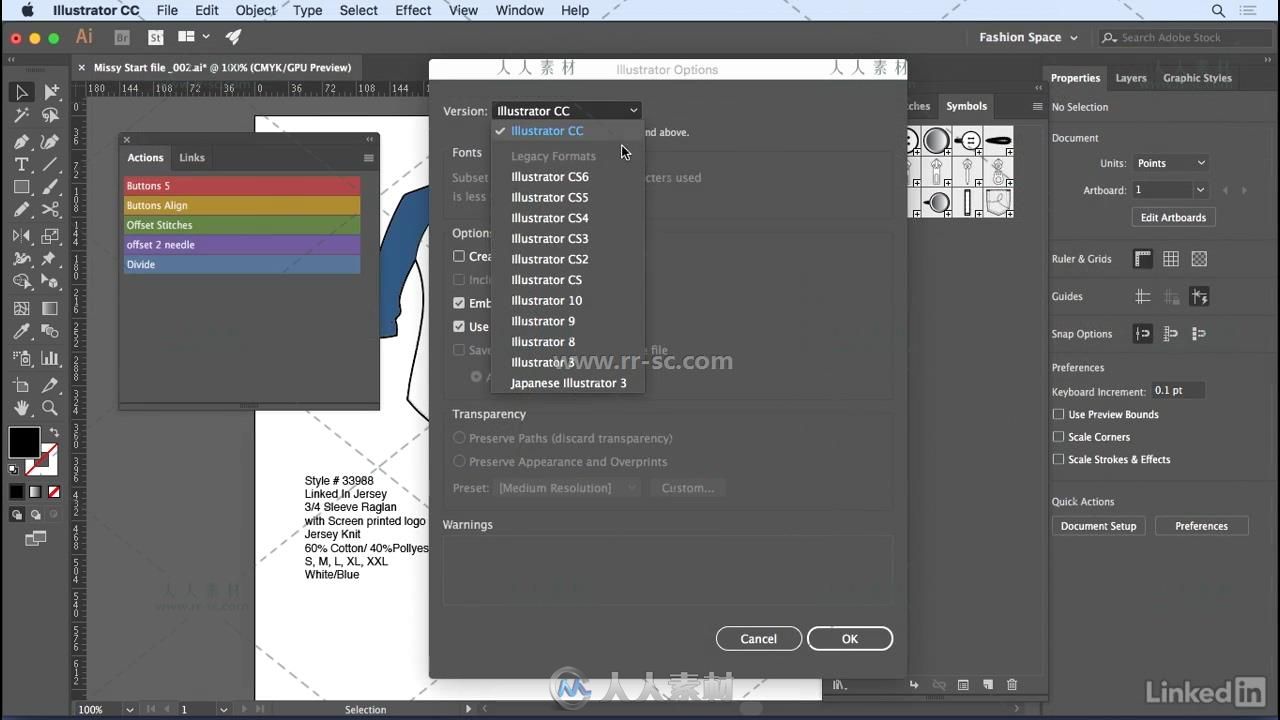
Task: Choose Illustrator 10 from version list
Action: [547, 301]
